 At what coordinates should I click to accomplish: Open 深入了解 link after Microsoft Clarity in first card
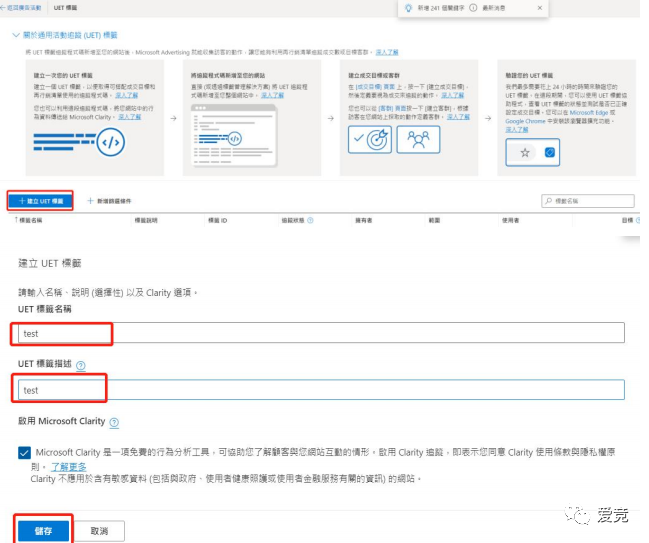click(130, 117)
